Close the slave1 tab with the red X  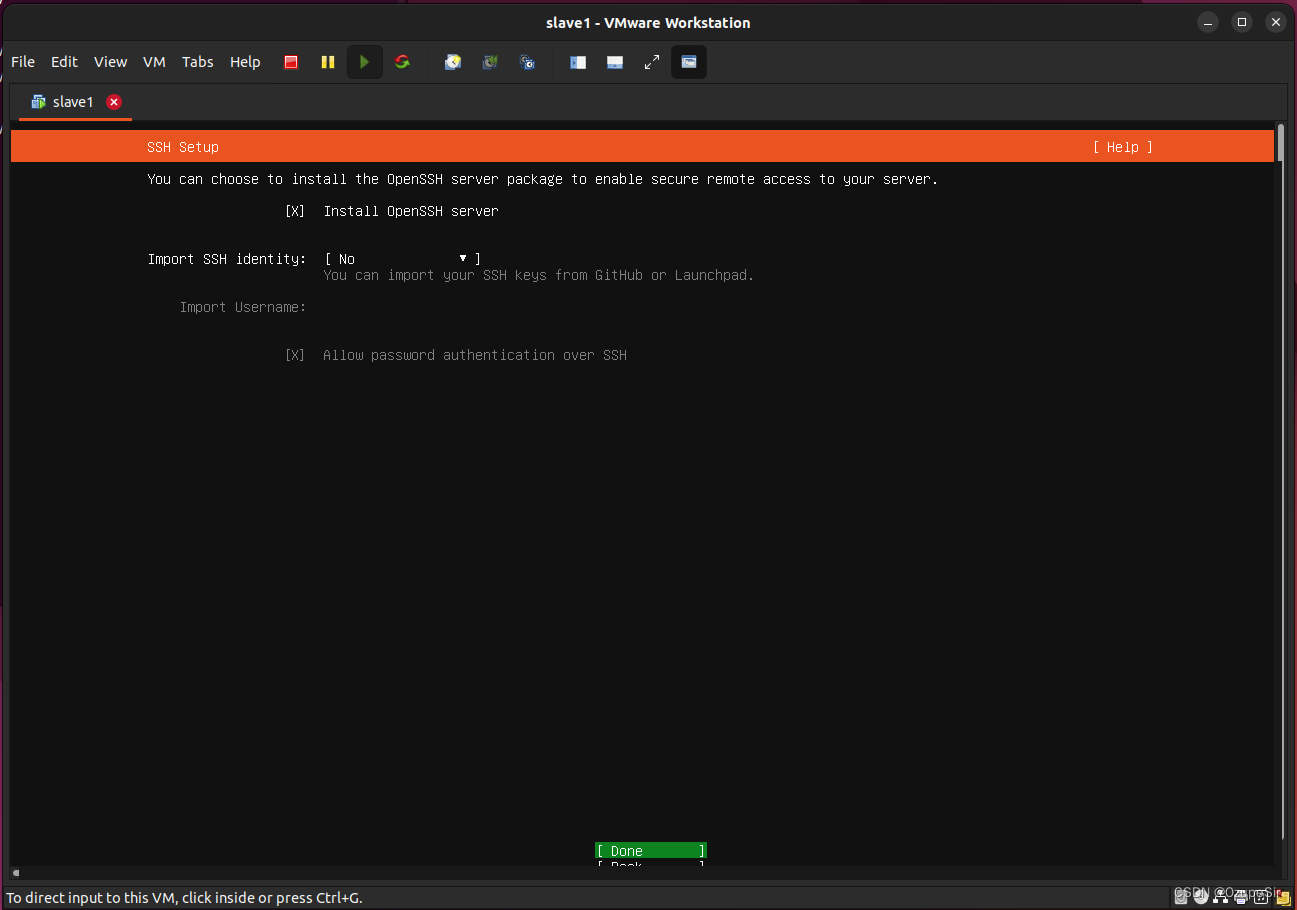click(114, 102)
